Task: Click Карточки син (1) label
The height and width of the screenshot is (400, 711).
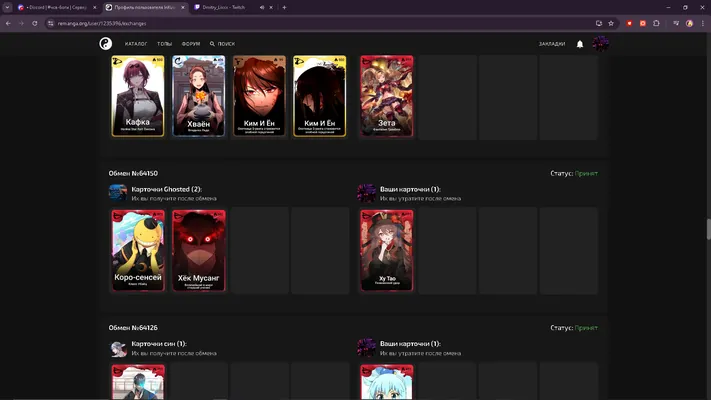Action: coord(159,344)
